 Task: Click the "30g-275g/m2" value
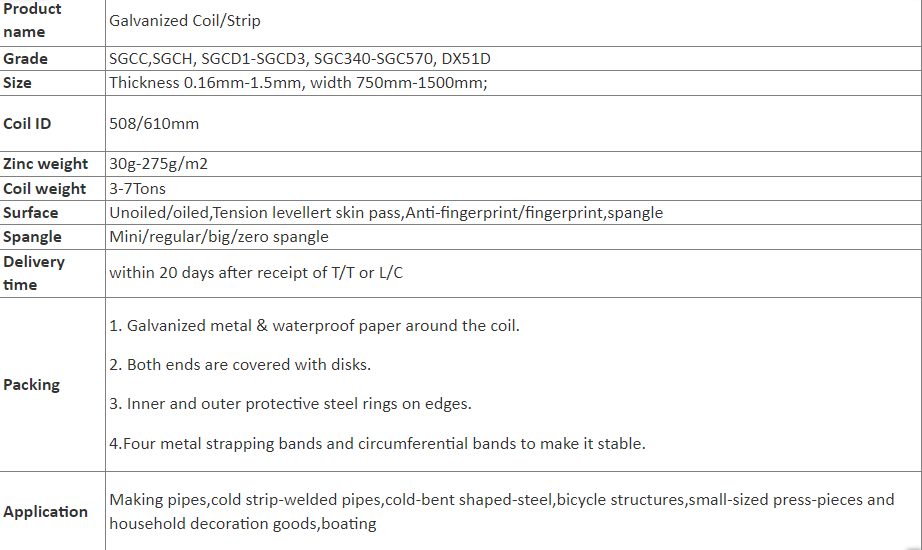pyautogui.click(x=158, y=164)
